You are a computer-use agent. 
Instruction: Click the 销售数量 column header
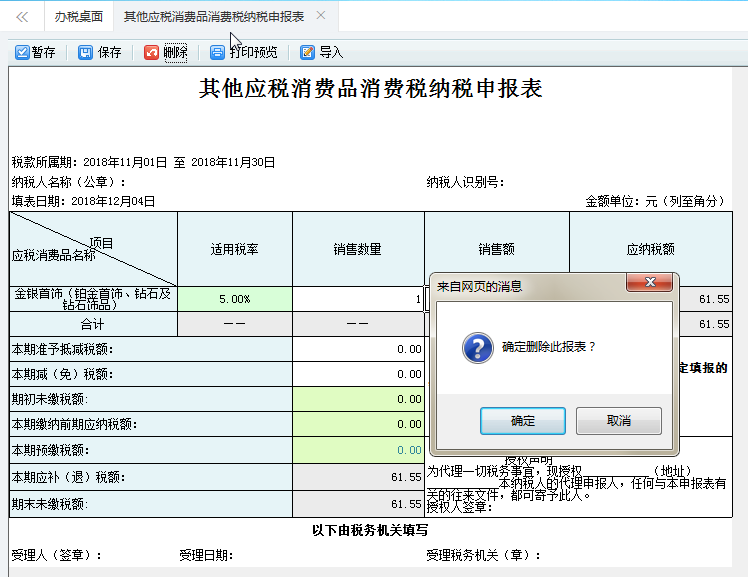358,249
